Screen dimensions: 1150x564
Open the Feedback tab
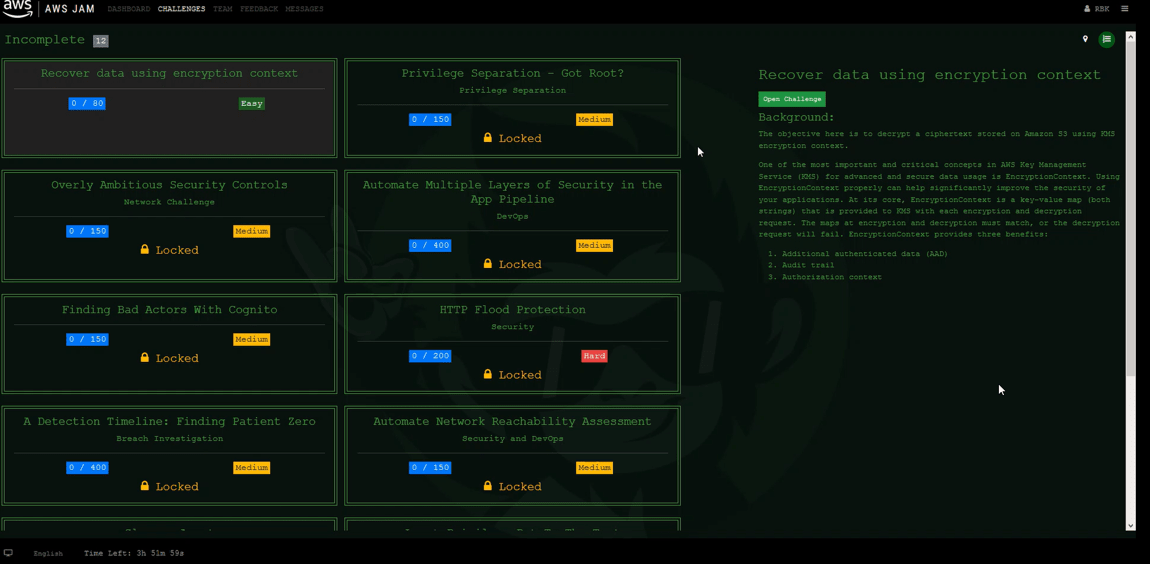click(259, 9)
